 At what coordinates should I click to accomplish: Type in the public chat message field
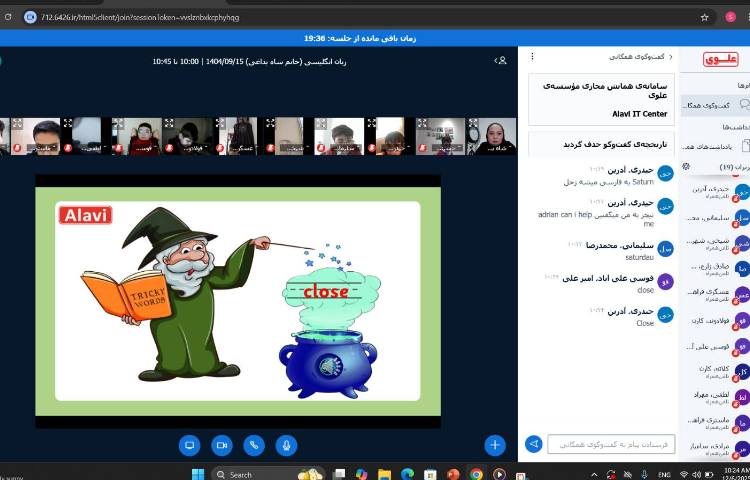coord(611,444)
